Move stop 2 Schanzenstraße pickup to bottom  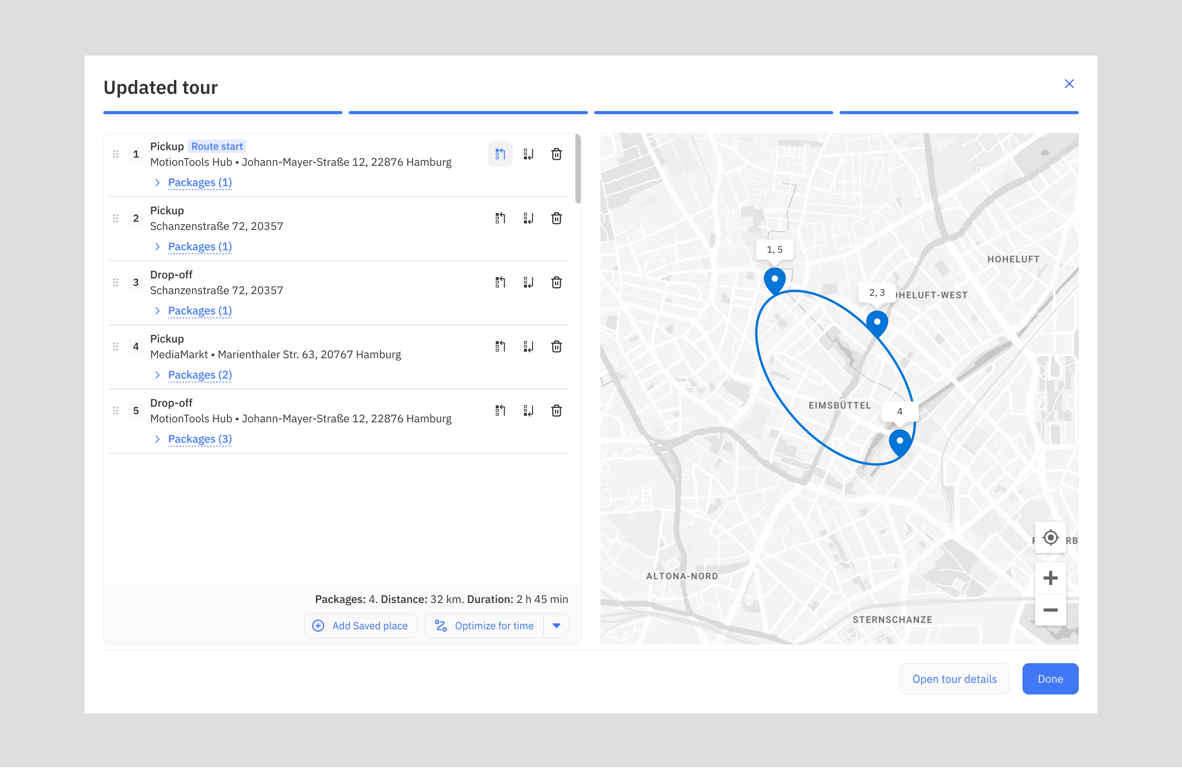click(x=528, y=219)
